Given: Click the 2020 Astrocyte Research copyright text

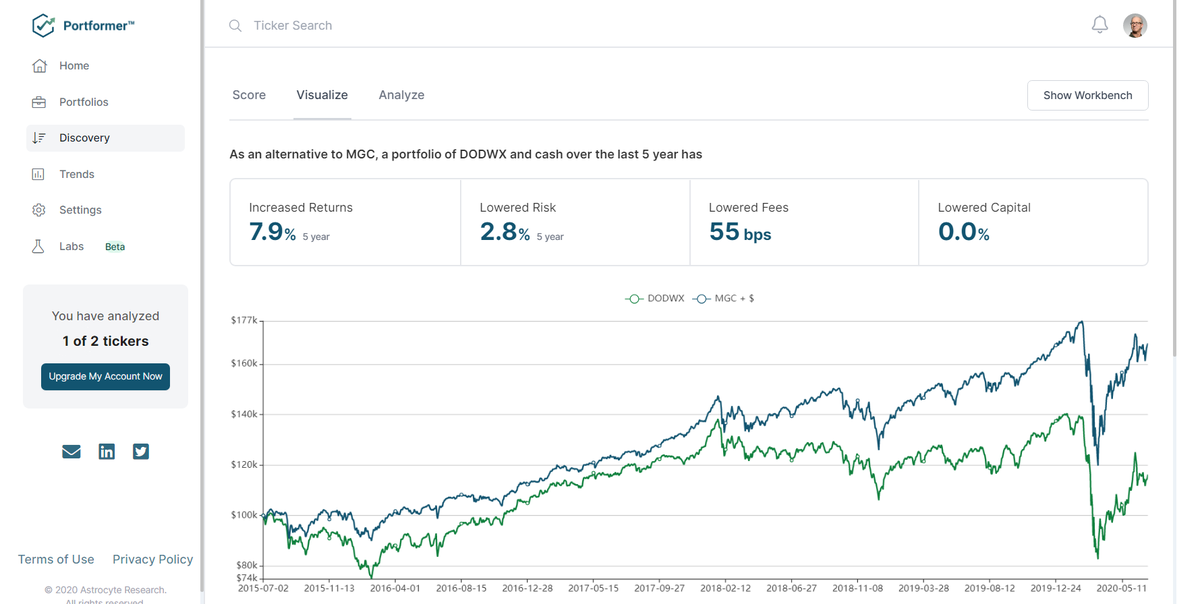Looking at the screenshot, I should pyautogui.click(x=105, y=590).
